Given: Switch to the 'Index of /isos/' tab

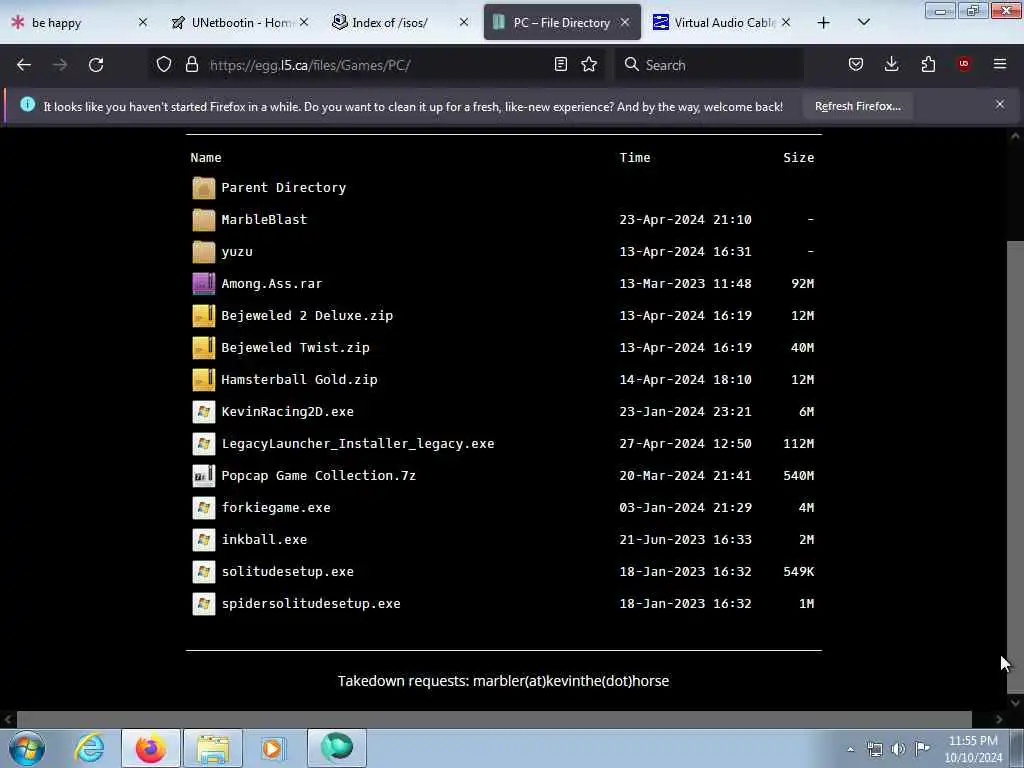Looking at the screenshot, I should [398, 23].
